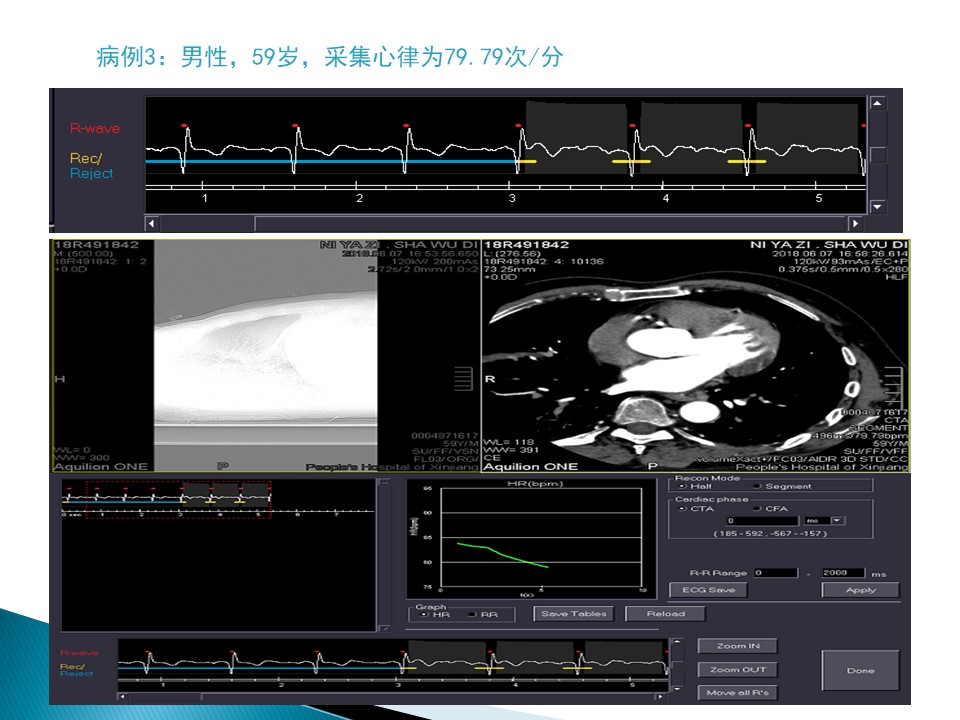The height and width of the screenshot is (720, 960).
Task: Click Save Tables
Action: [x=574, y=613]
